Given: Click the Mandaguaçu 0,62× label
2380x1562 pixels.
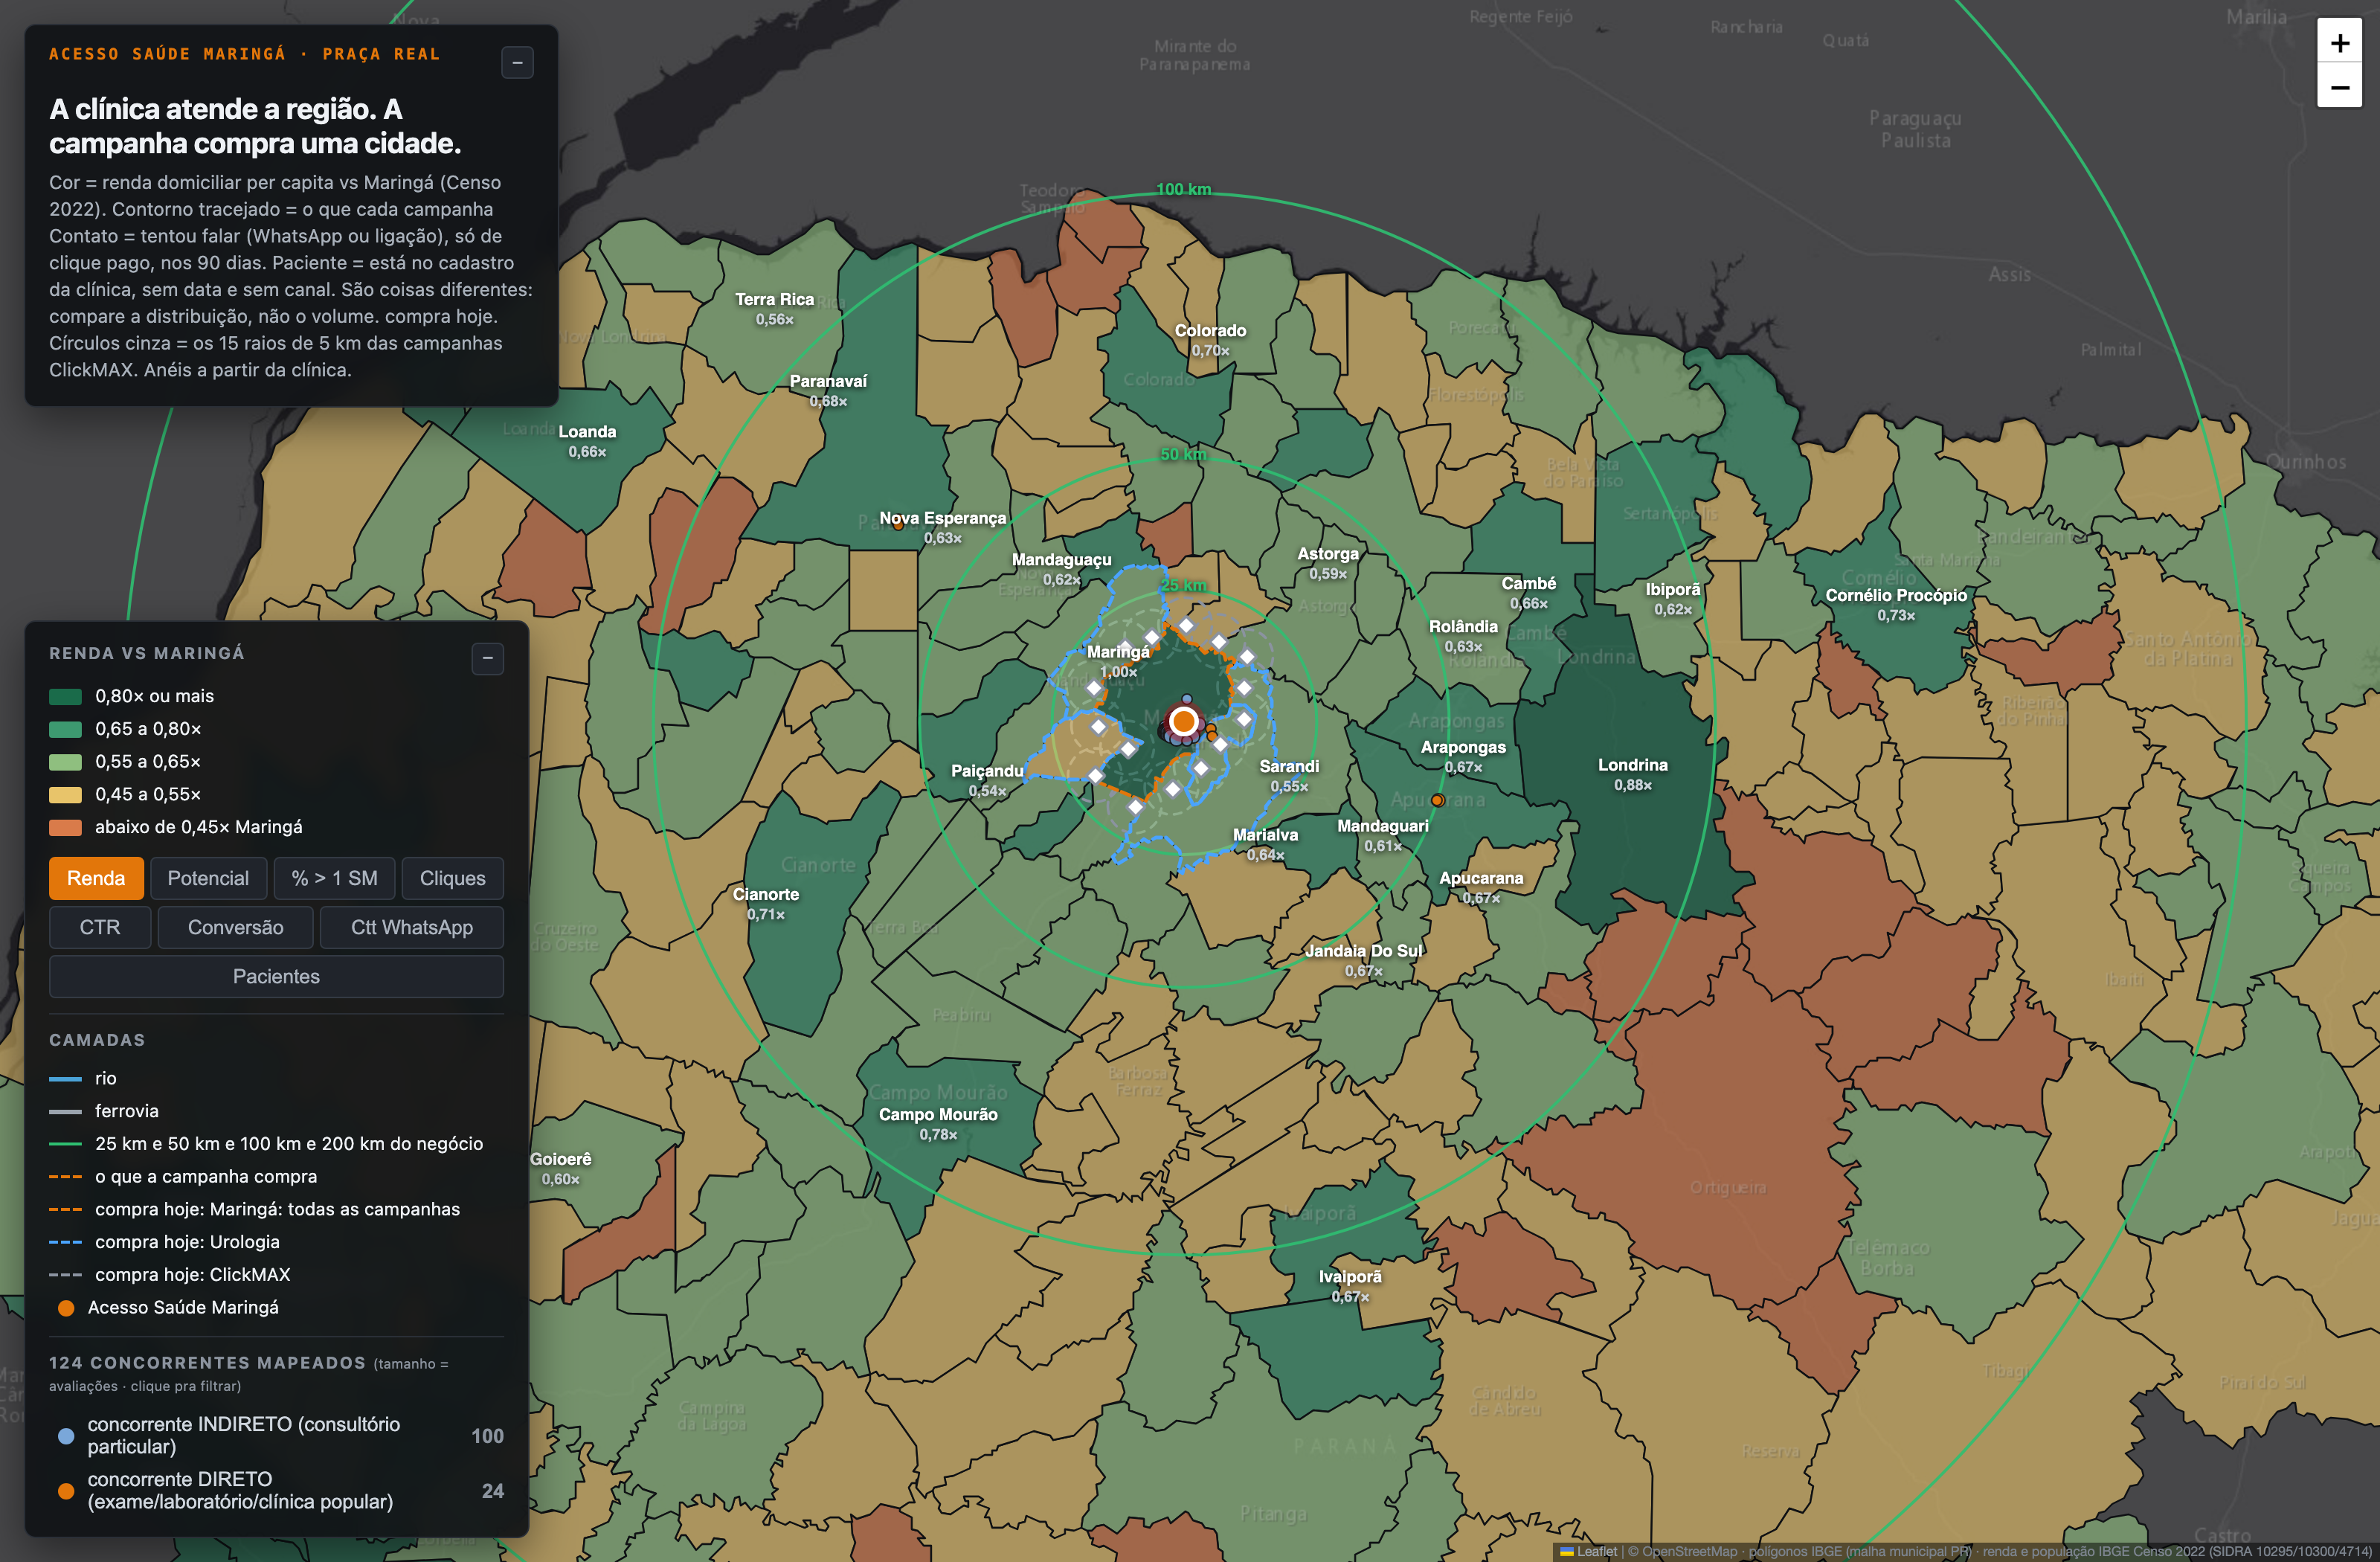Looking at the screenshot, I should point(1062,569).
